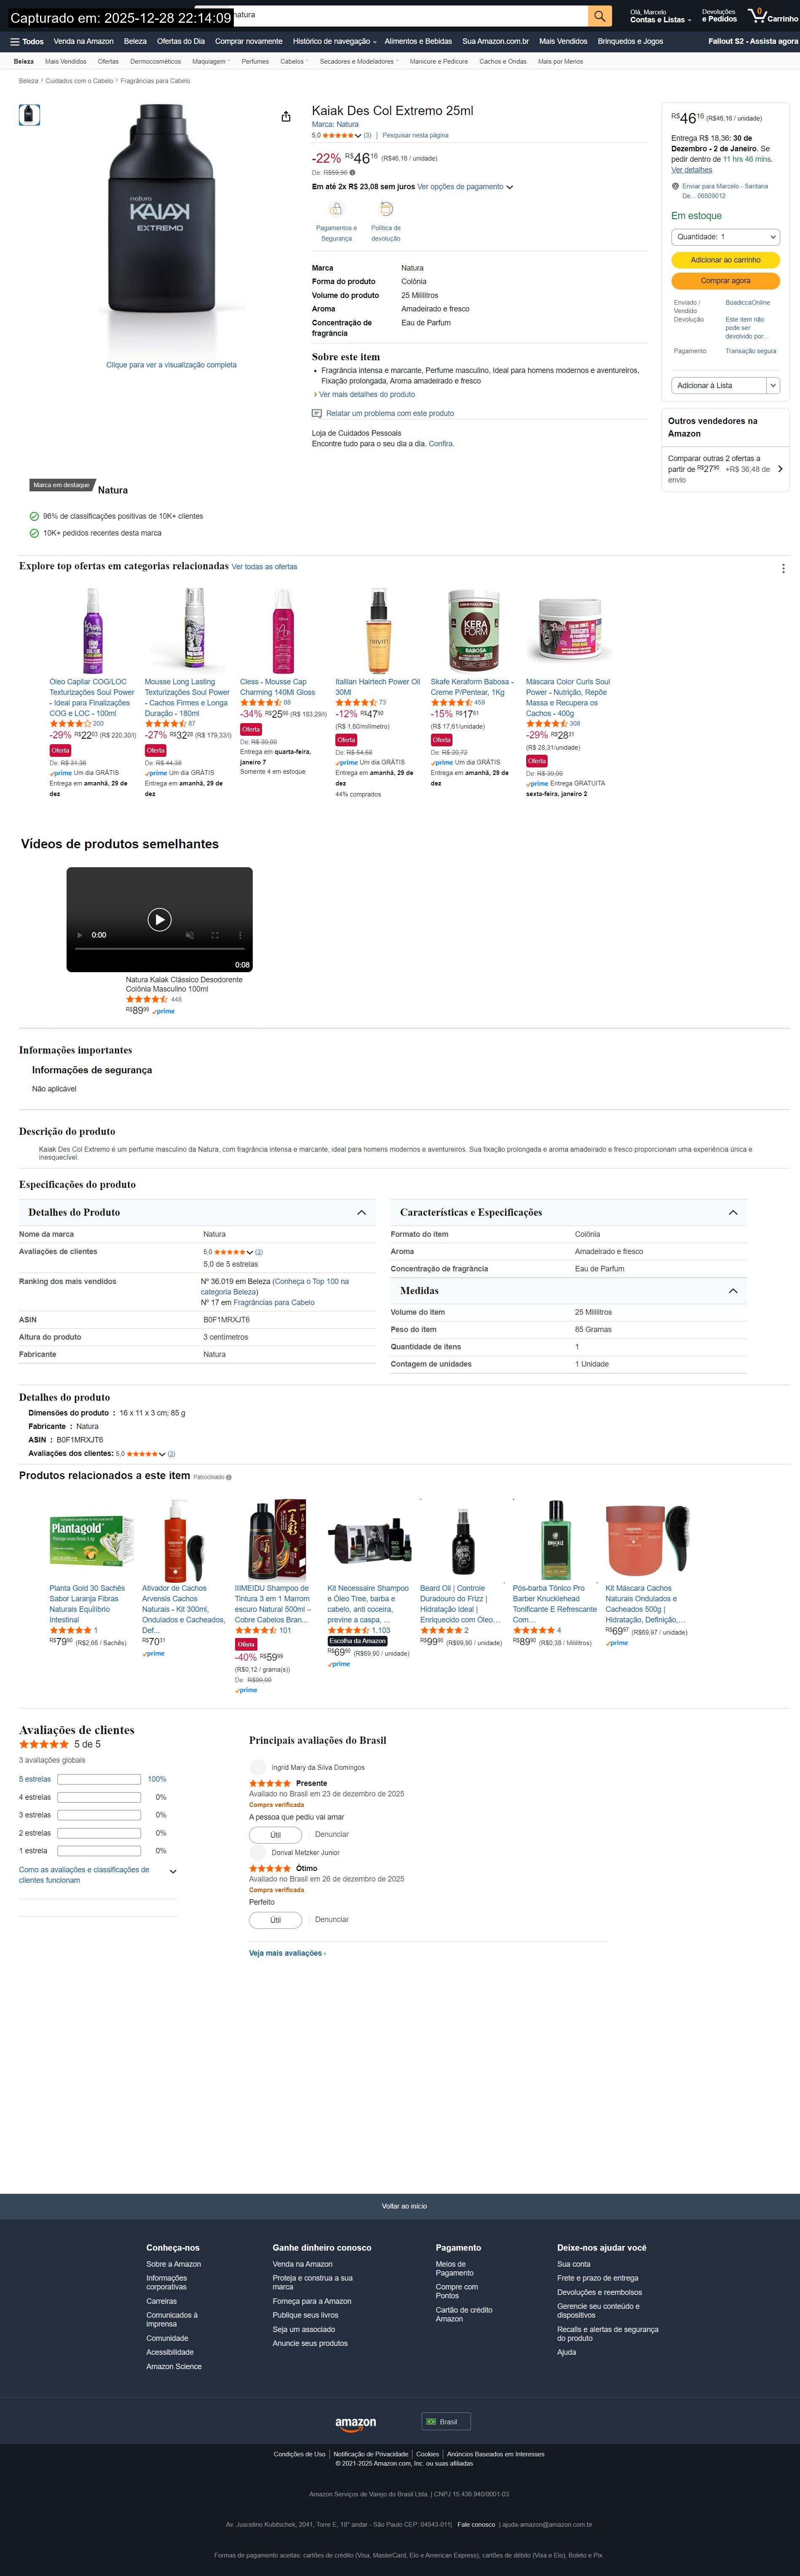The image size is (800, 2576).
Task: Collapse the Detalhes do Produto section
Action: [362, 1212]
